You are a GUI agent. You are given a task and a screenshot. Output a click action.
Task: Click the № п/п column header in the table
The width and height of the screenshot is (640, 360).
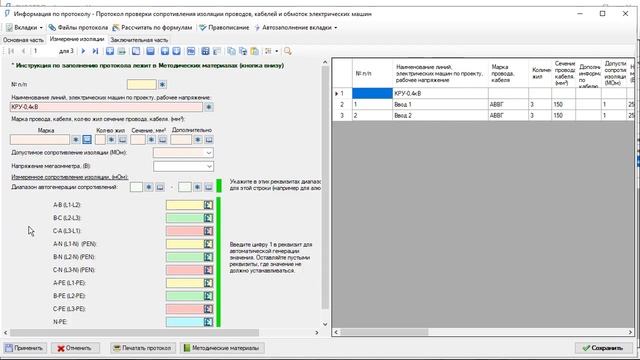372,73
